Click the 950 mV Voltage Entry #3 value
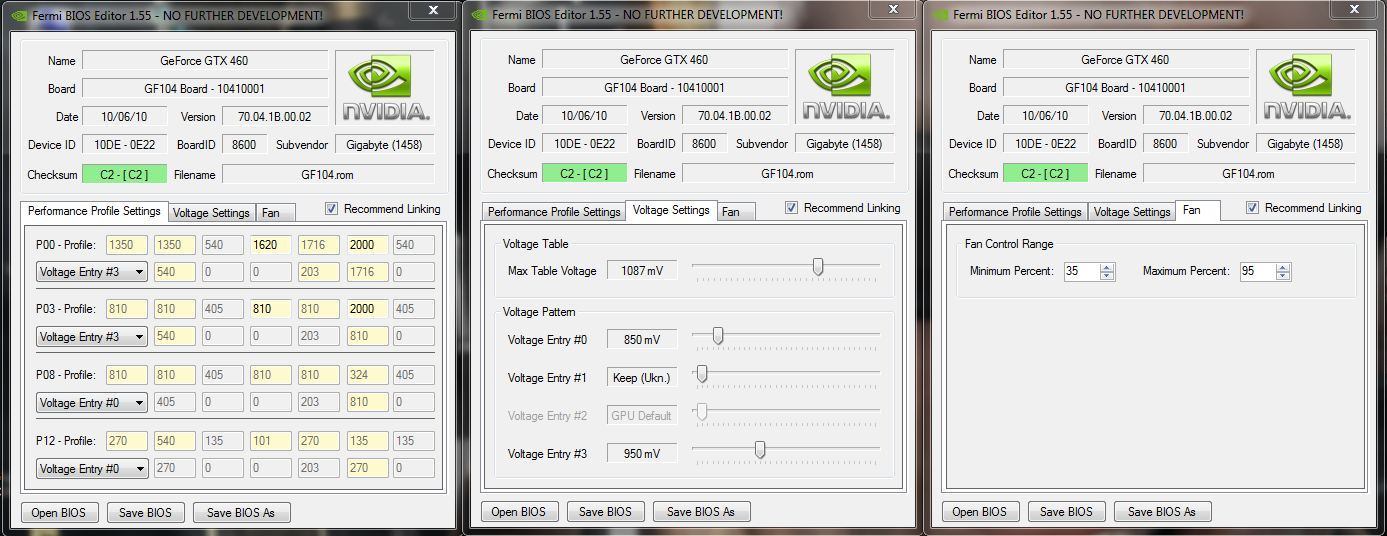 click(641, 454)
